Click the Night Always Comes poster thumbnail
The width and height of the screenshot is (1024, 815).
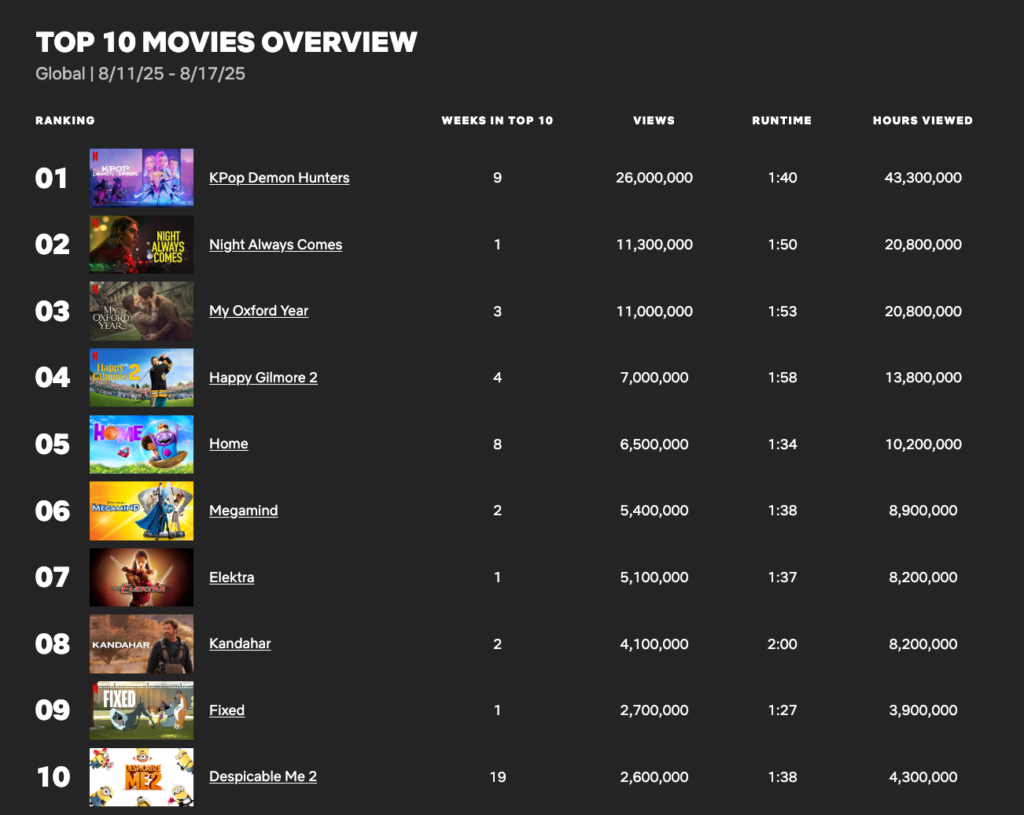point(141,245)
